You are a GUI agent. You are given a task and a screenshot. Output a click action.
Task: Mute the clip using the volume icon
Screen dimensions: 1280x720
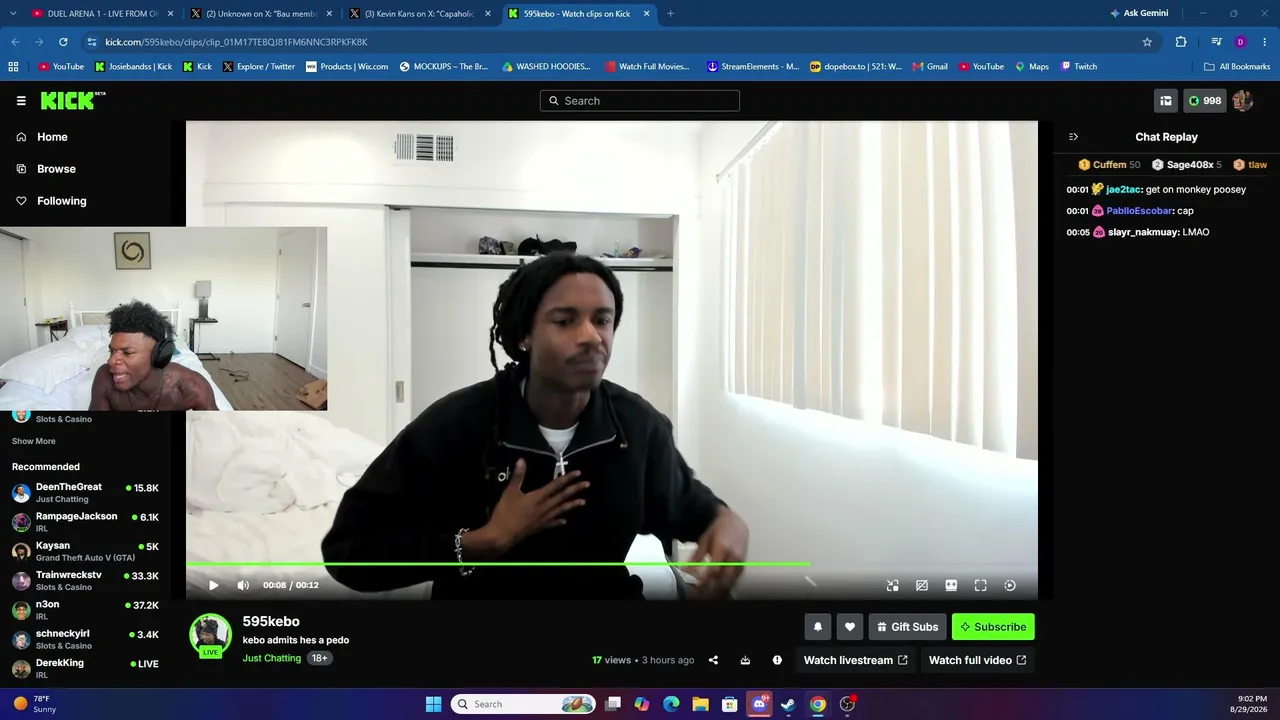click(243, 585)
